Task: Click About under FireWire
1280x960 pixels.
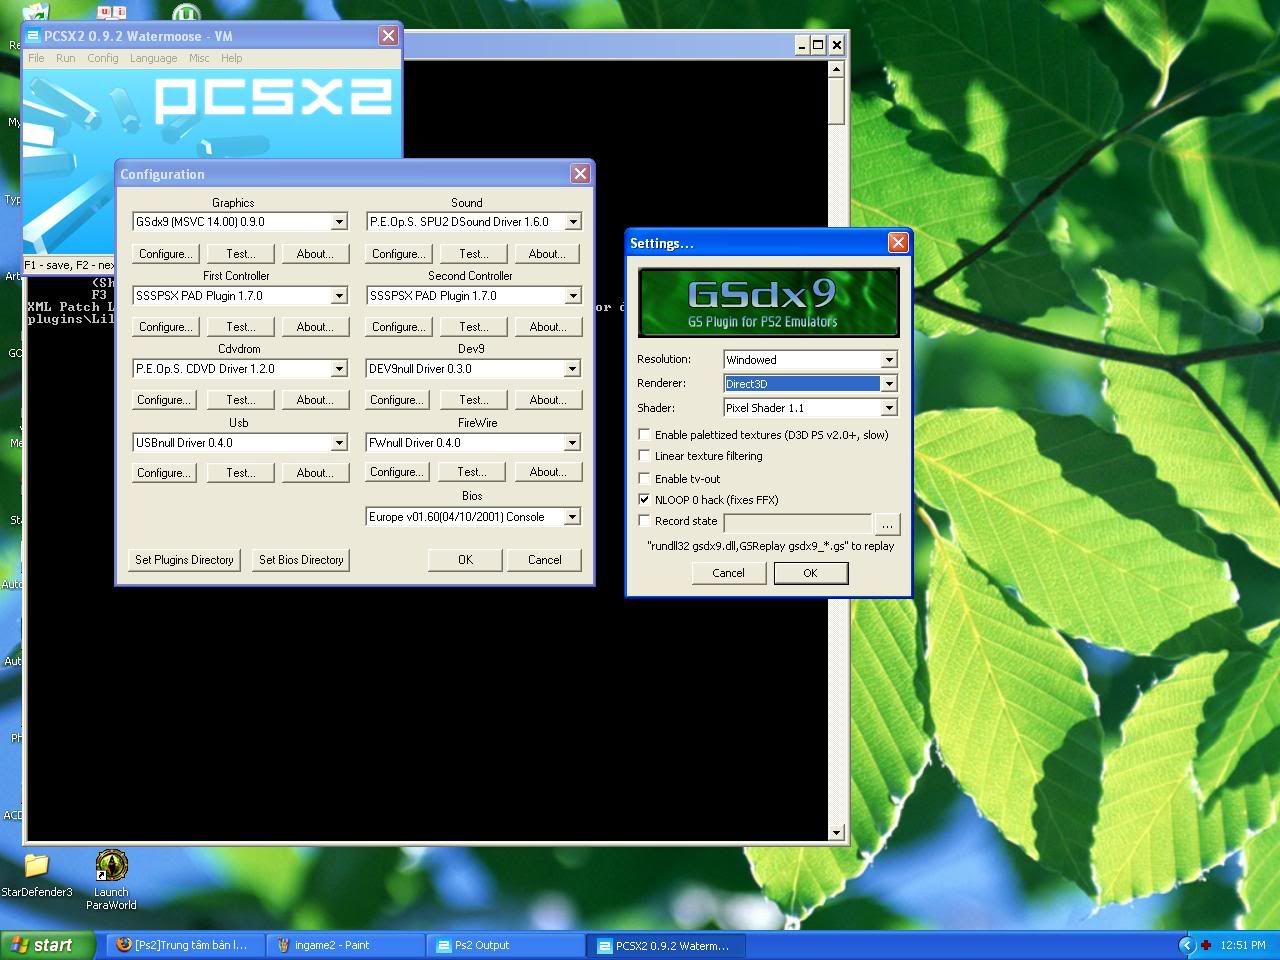Action: tap(547, 472)
